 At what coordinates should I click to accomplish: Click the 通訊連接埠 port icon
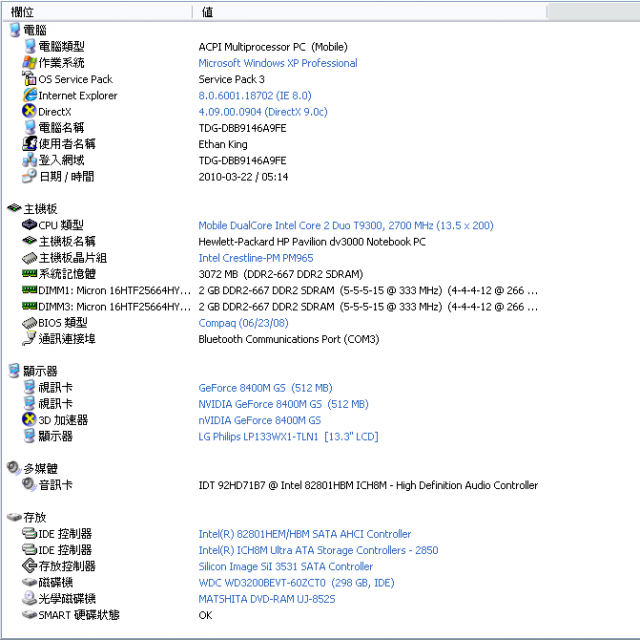tap(29, 338)
